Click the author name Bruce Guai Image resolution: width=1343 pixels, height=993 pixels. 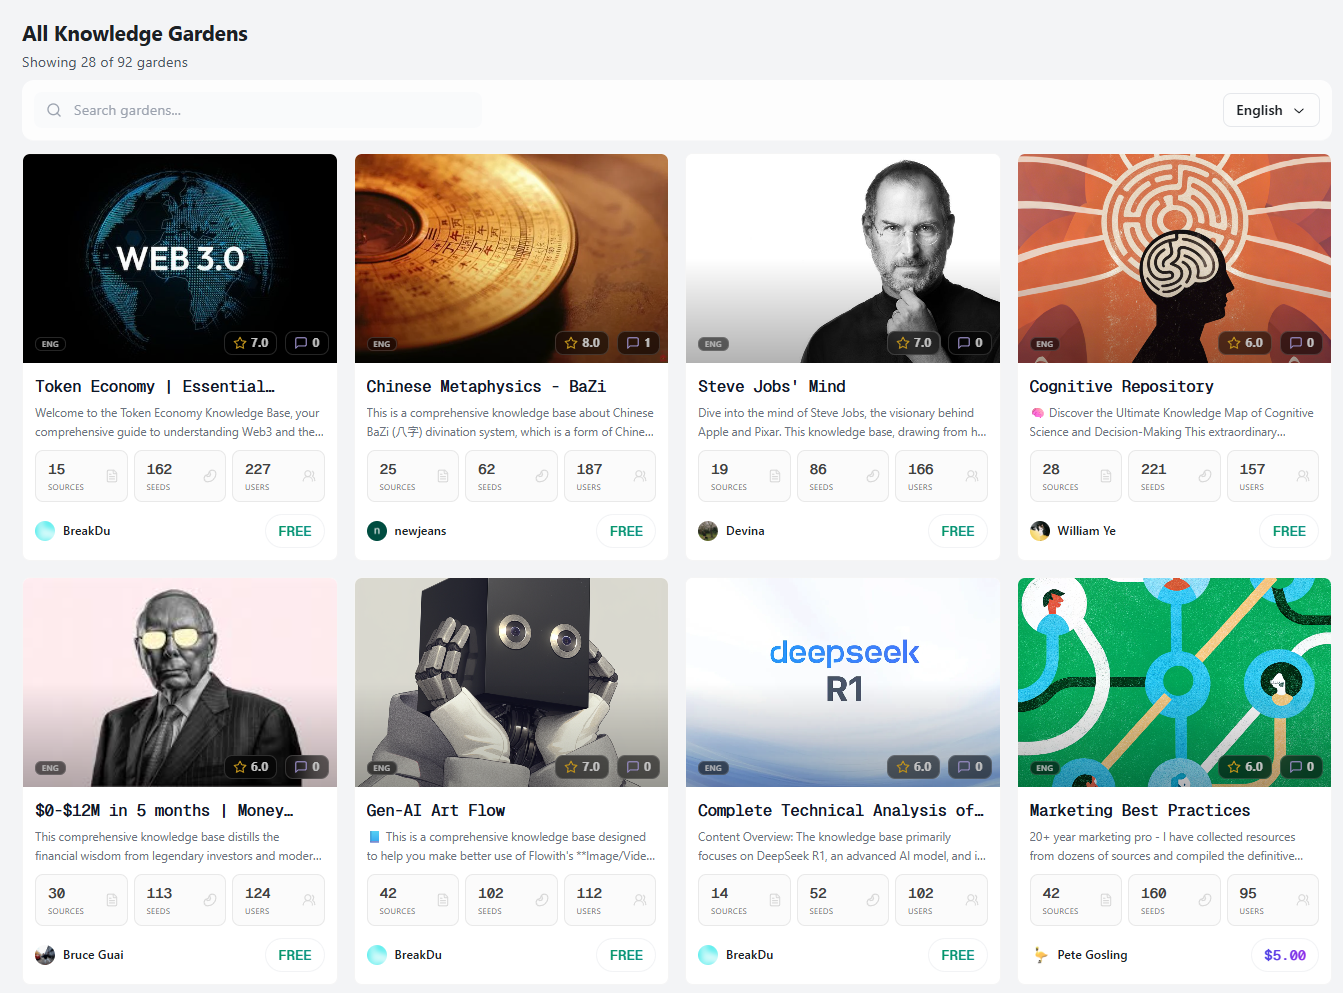click(93, 955)
